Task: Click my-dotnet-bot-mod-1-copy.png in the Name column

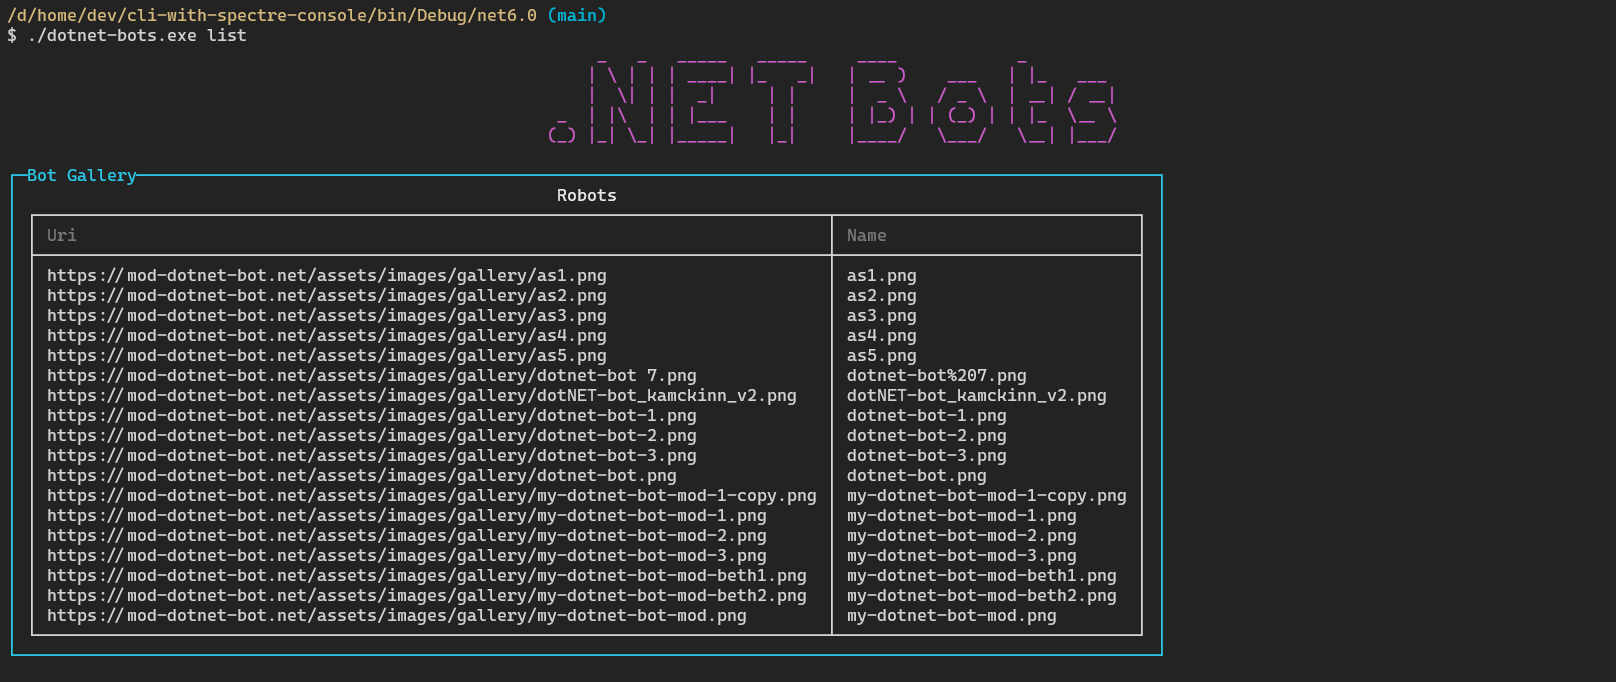Action: pos(987,495)
